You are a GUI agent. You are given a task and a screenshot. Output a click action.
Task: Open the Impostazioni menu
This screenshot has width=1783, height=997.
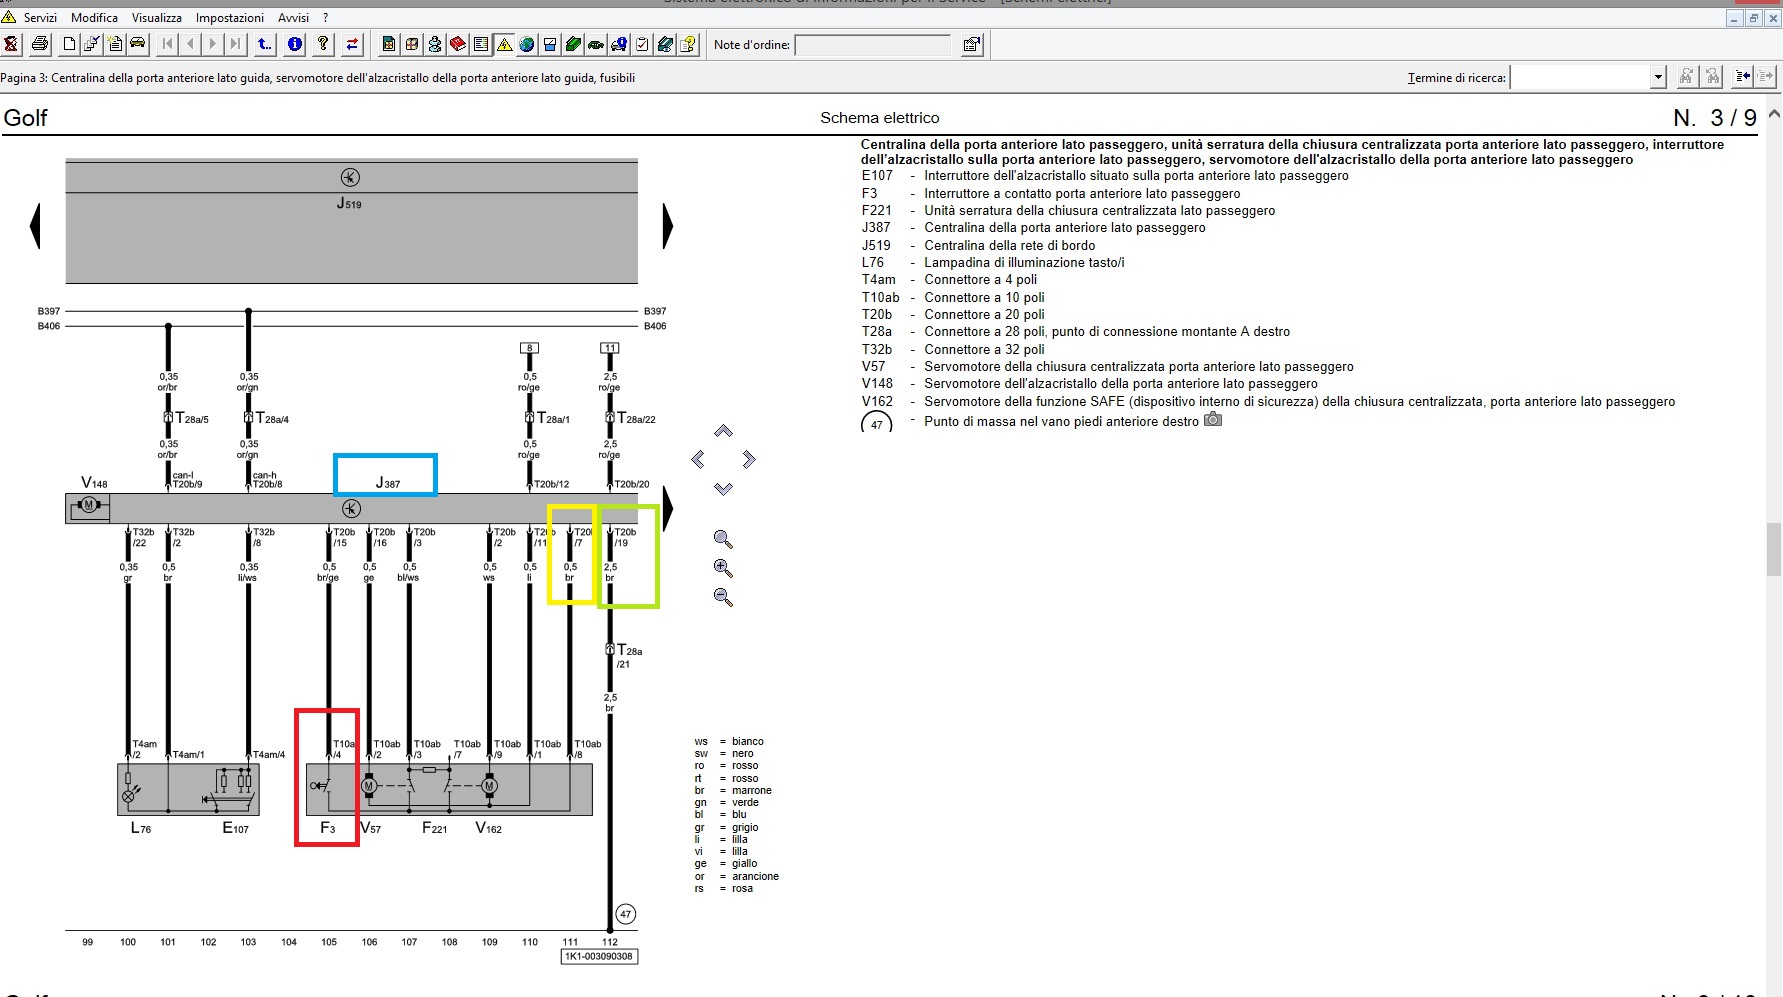pyautogui.click(x=229, y=17)
